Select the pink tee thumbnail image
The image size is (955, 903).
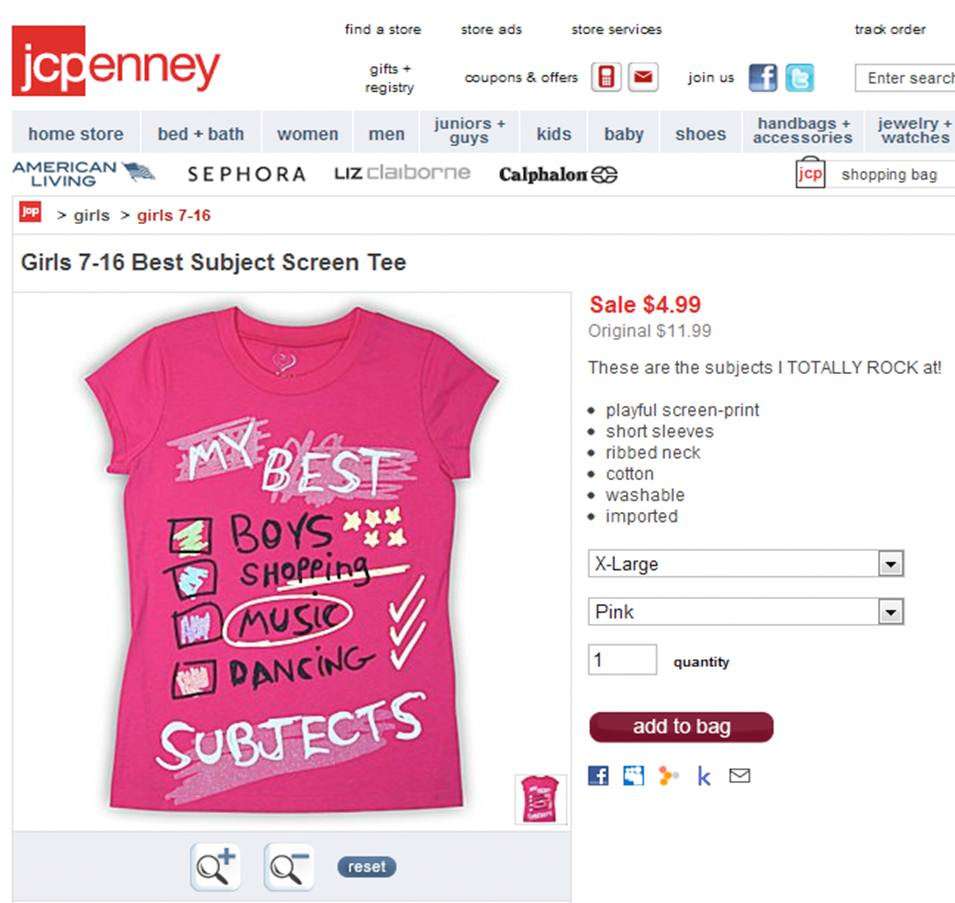point(540,799)
